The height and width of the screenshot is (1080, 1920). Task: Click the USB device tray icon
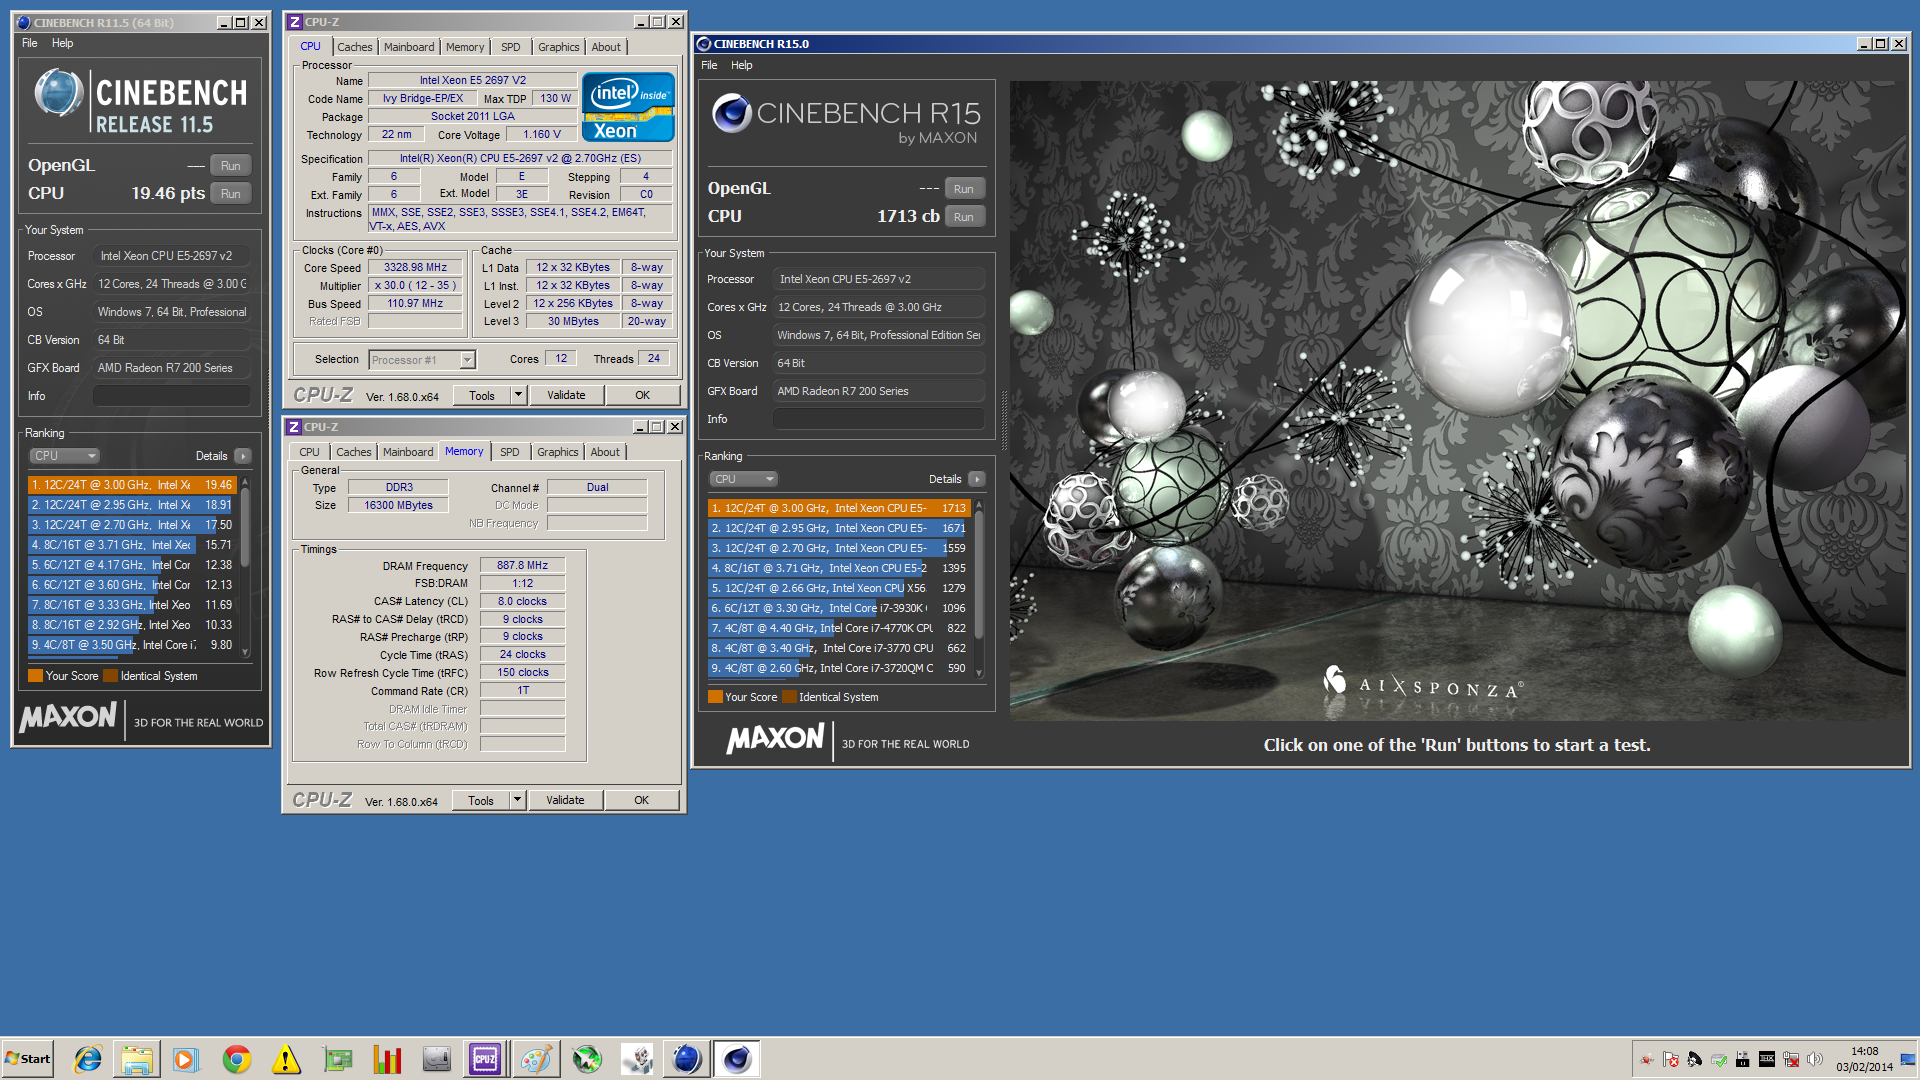[1743, 1059]
